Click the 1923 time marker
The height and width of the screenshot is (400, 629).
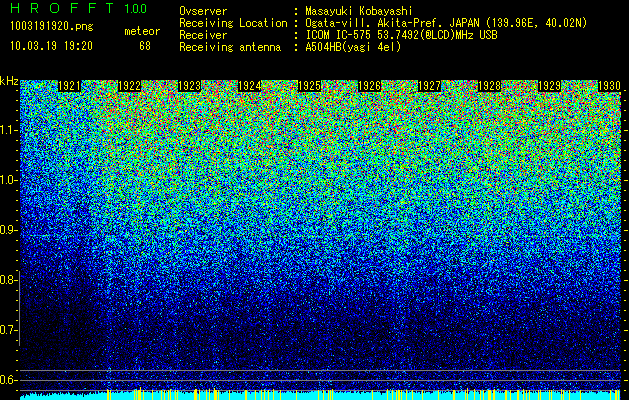click(189, 86)
